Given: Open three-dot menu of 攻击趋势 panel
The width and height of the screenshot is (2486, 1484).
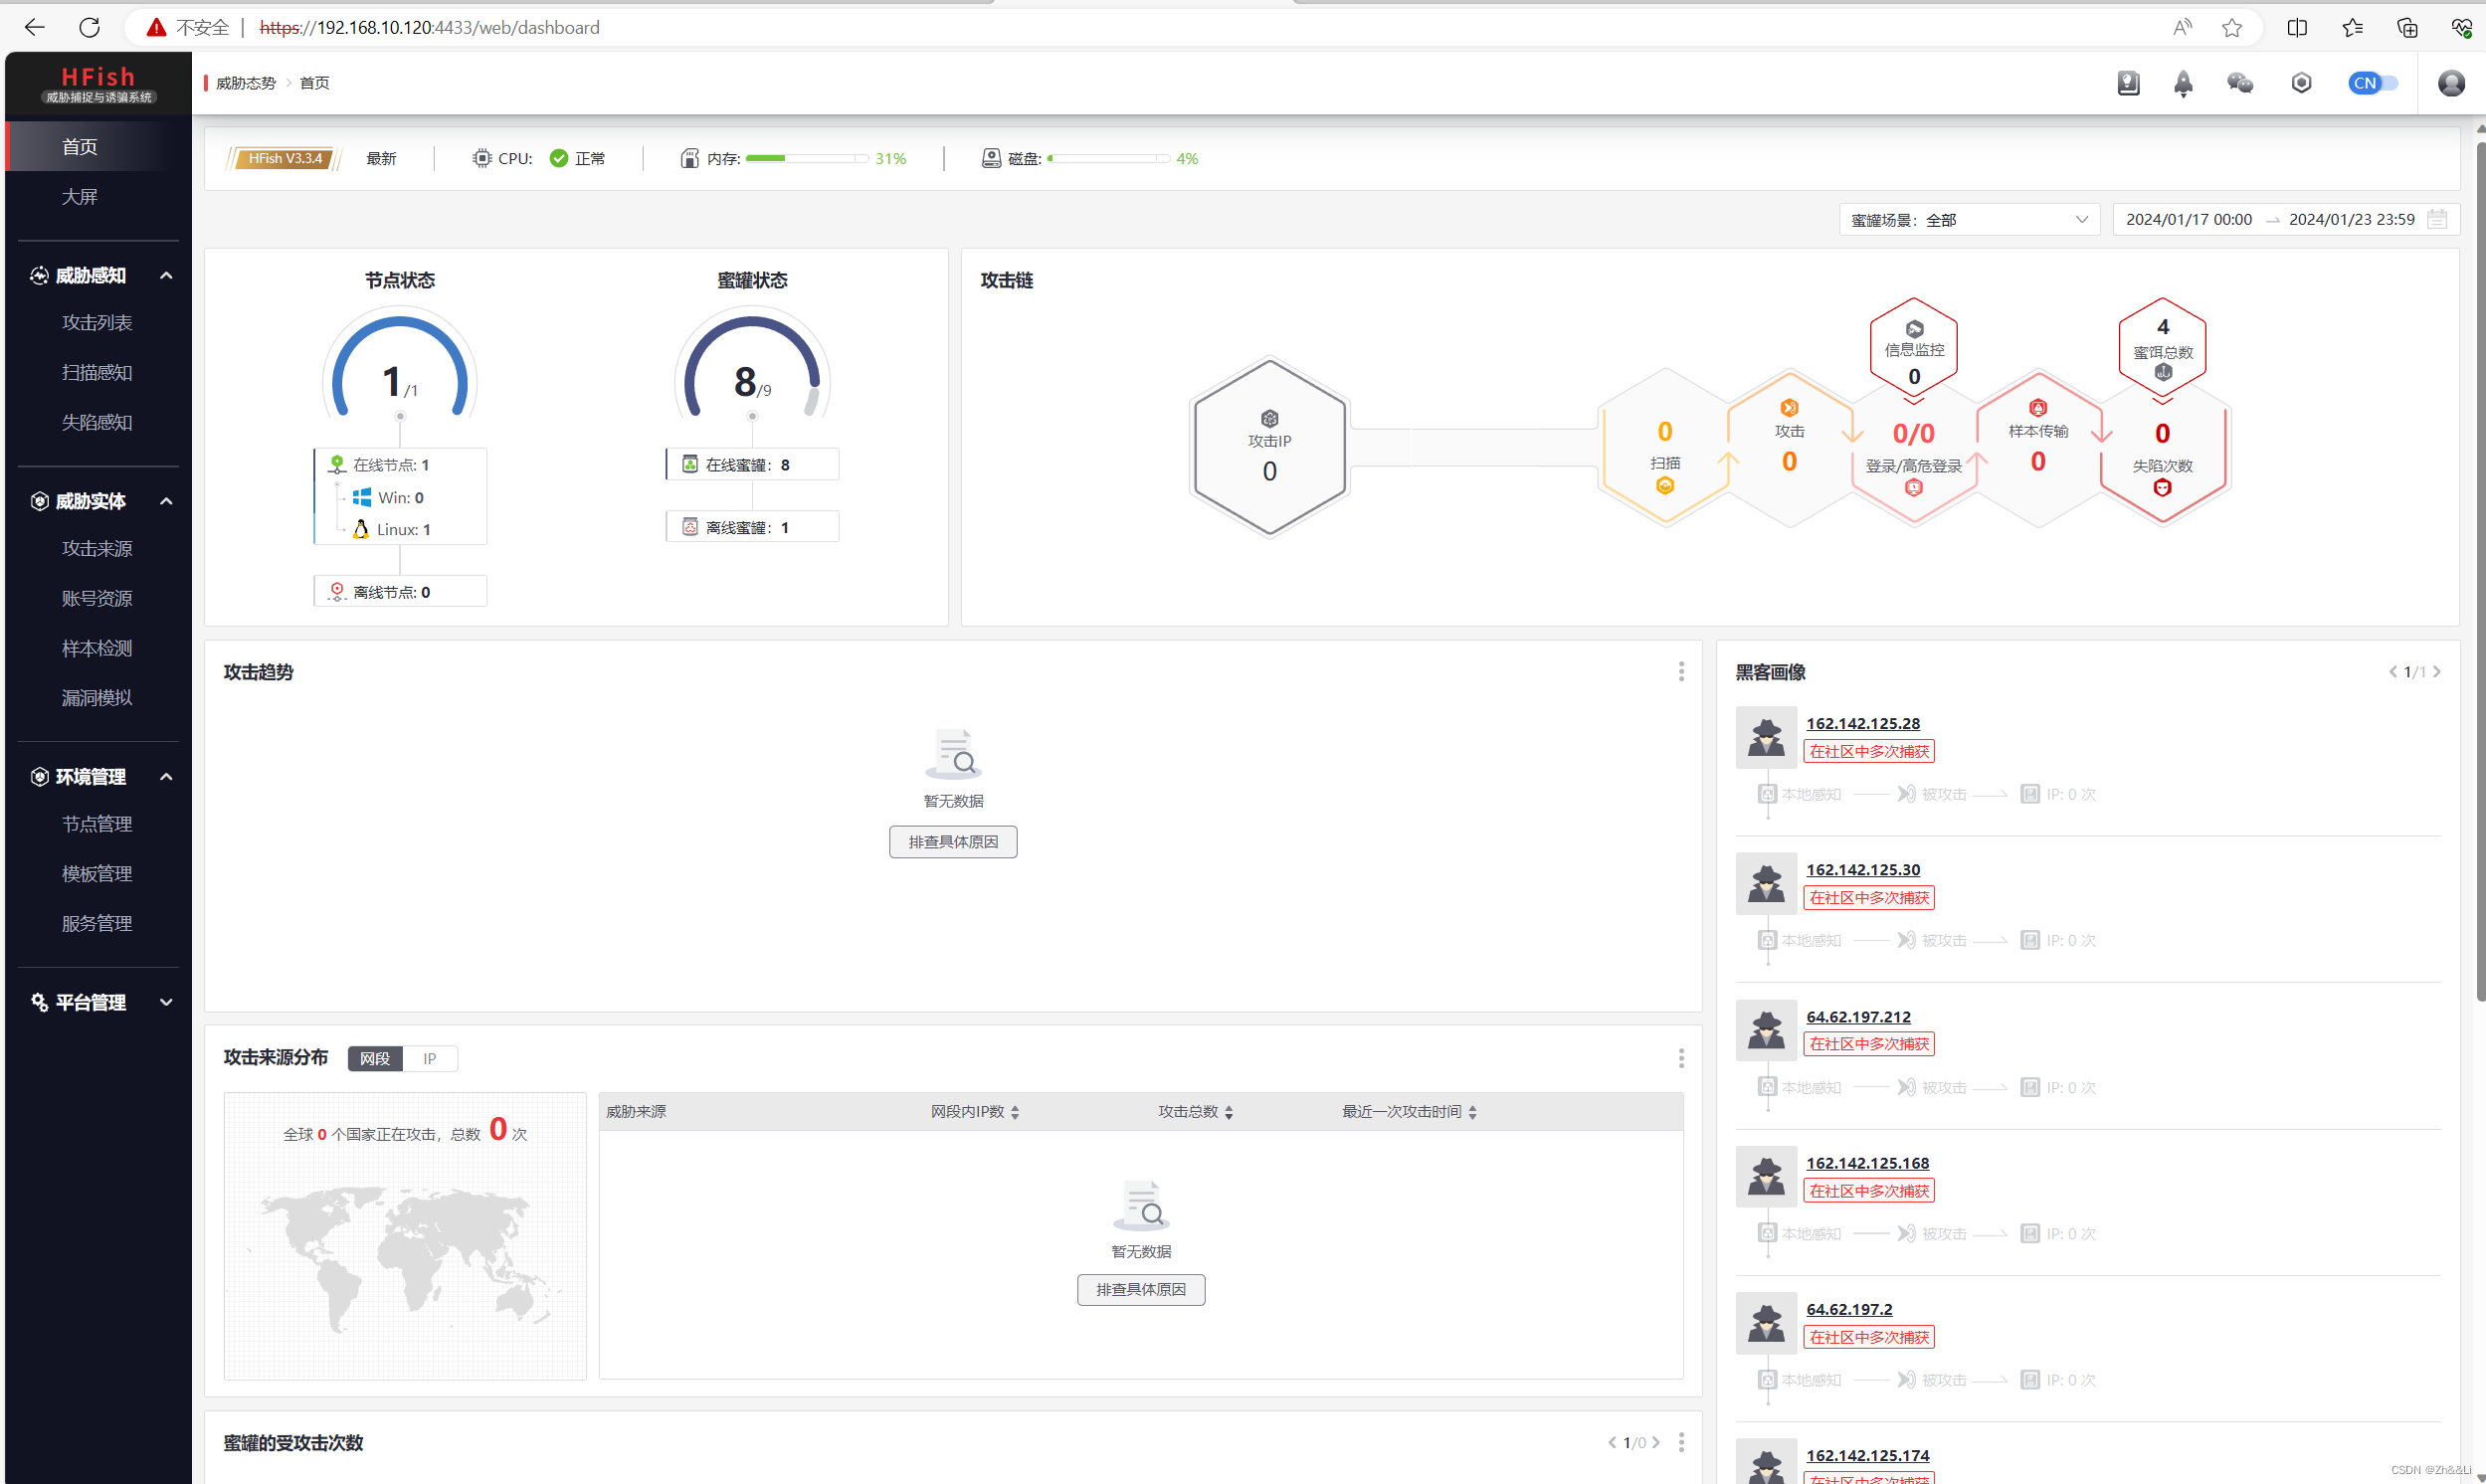Looking at the screenshot, I should click(1681, 672).
